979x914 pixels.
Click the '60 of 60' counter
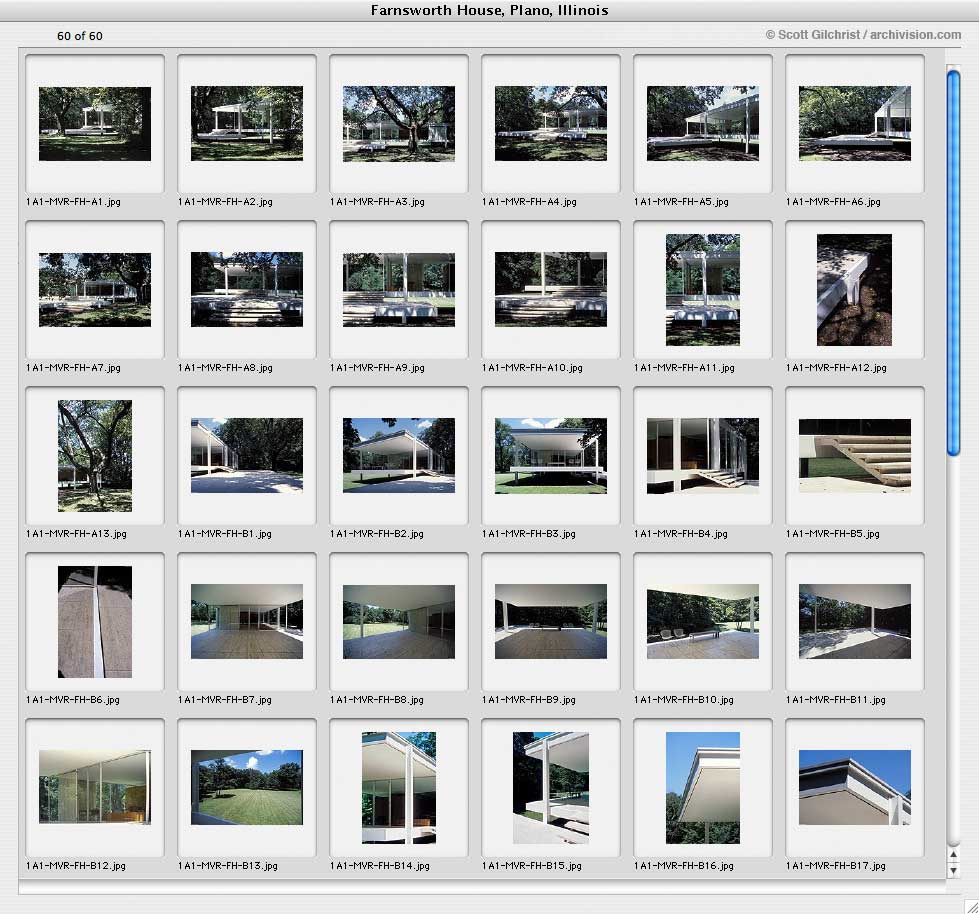click(80, 36)
